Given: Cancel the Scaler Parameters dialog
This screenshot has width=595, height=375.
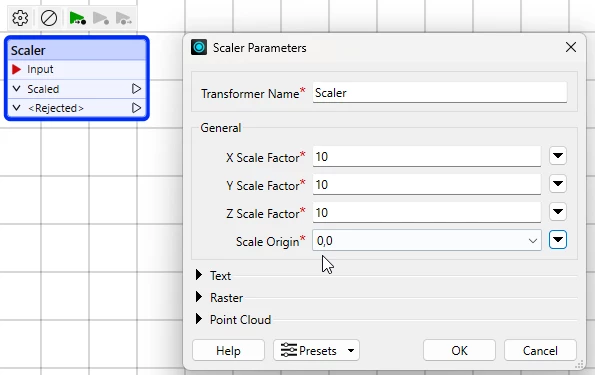Looking at the screenshot, I should (x=540, y=350).
